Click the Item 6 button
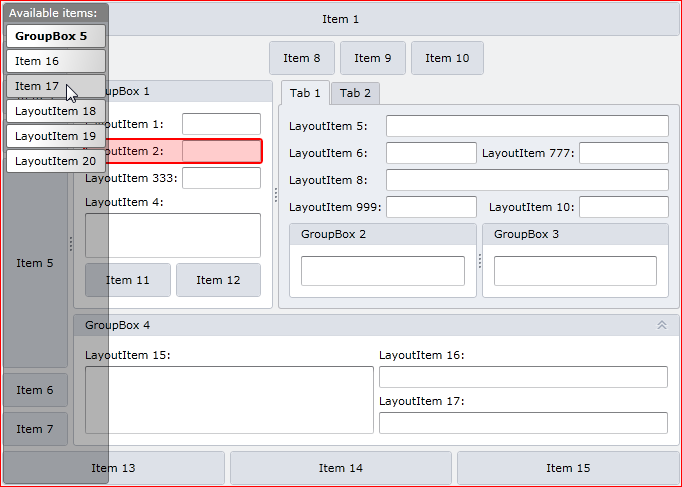 tap(35, 390)
